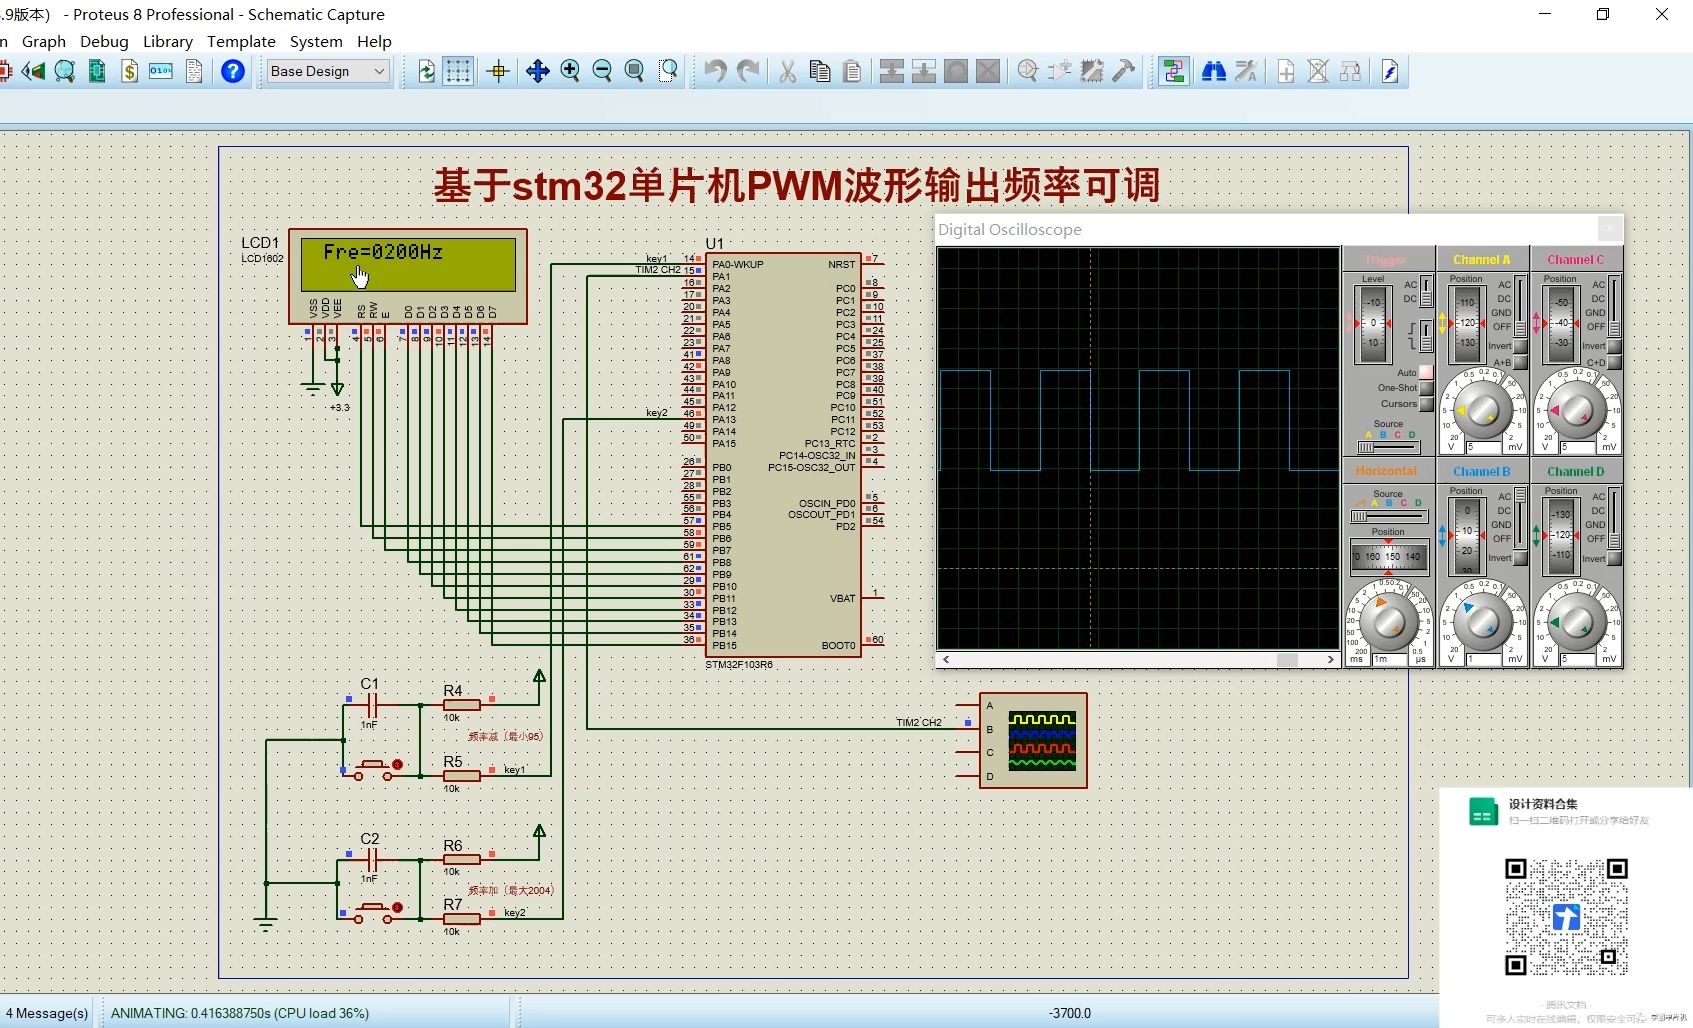The width and height of the screenshot is (1693, 1028).
Task: Open the Debug menu
Action: [x=104, y=41]
